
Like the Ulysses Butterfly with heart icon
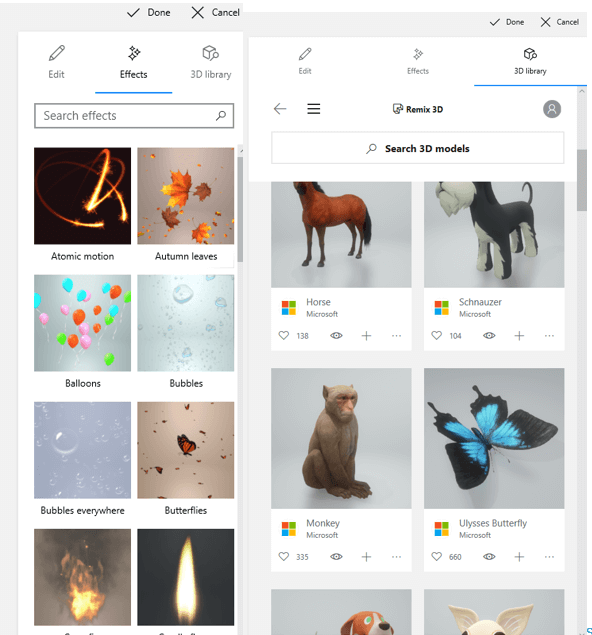click(437, 556)
